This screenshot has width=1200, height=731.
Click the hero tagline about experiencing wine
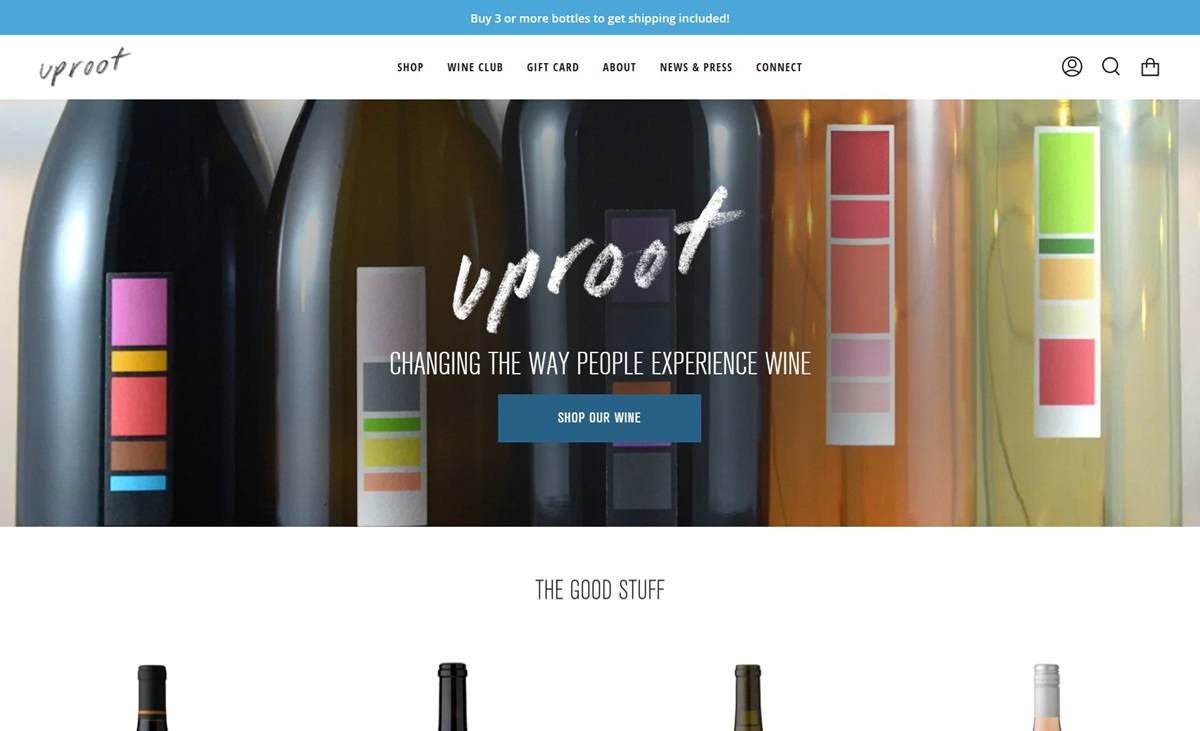pos(600,363)
